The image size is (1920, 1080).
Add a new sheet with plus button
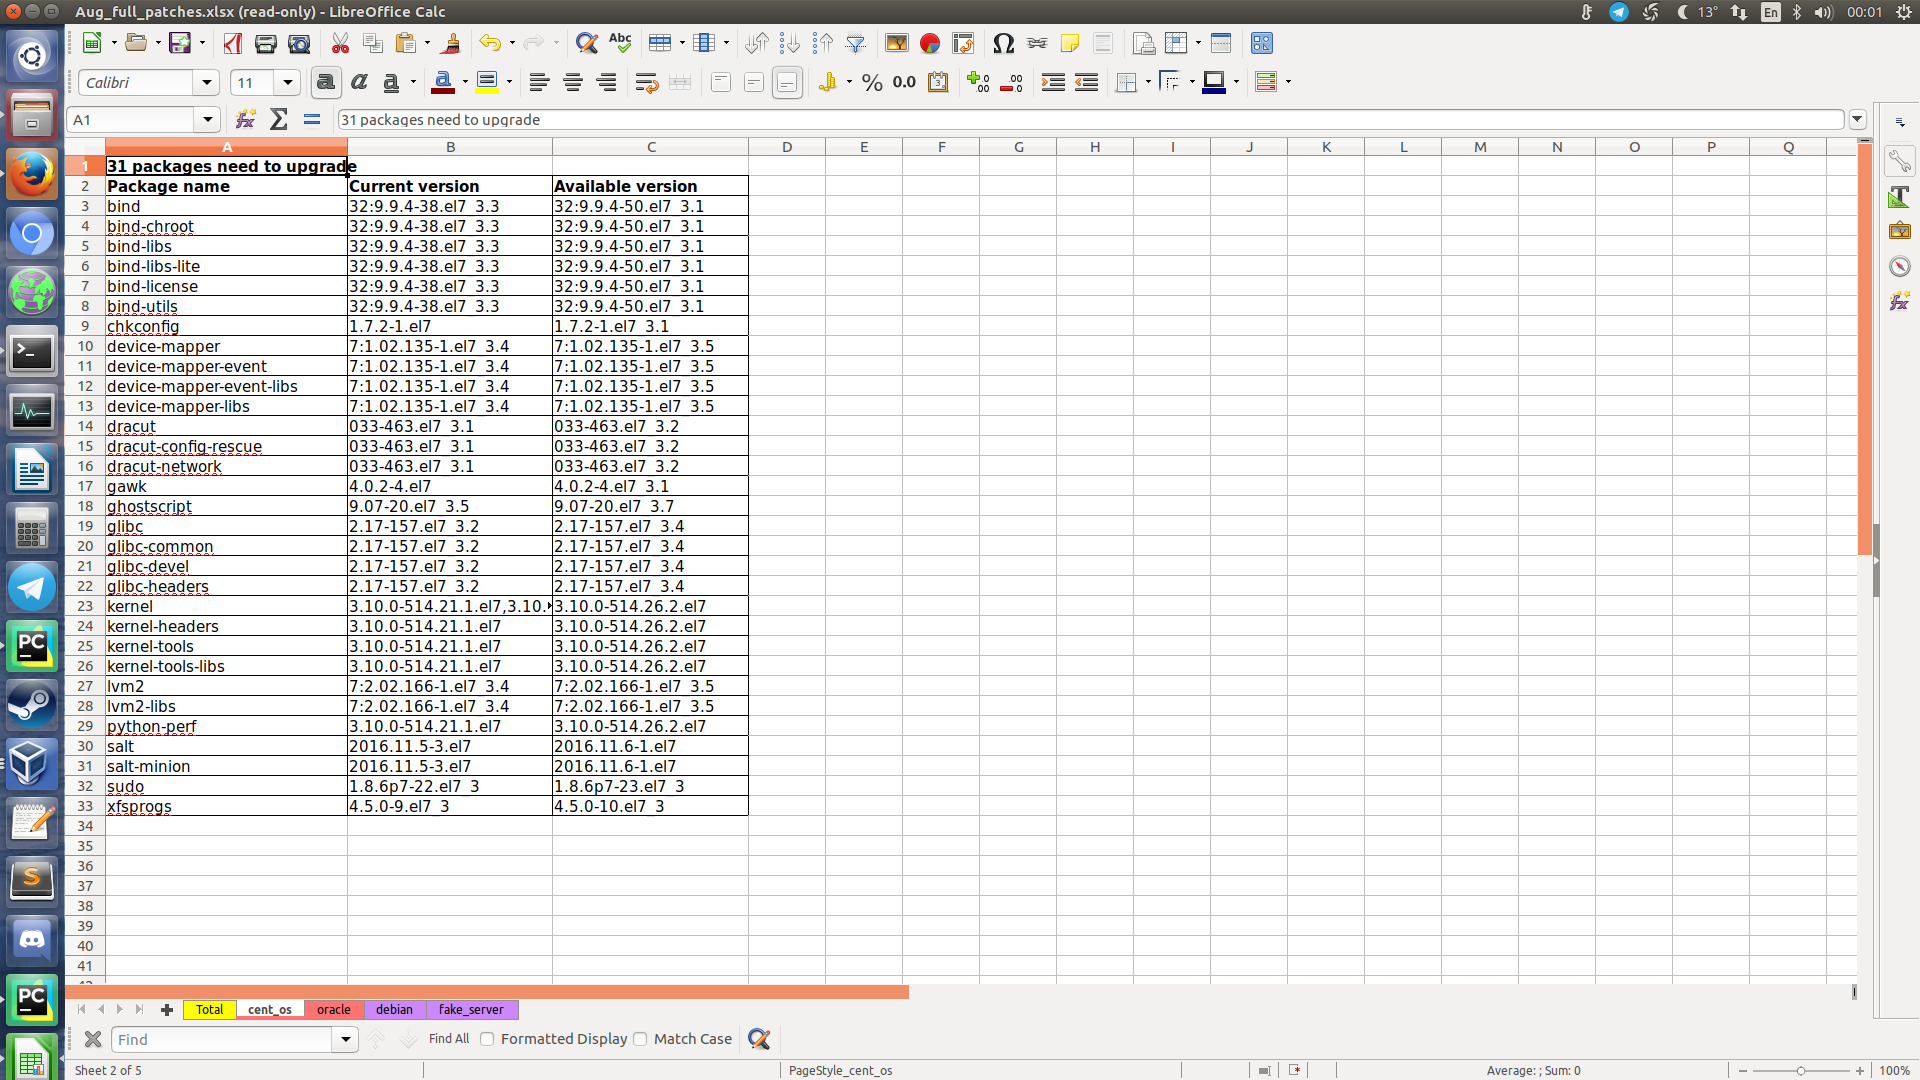coord(167,1010)
